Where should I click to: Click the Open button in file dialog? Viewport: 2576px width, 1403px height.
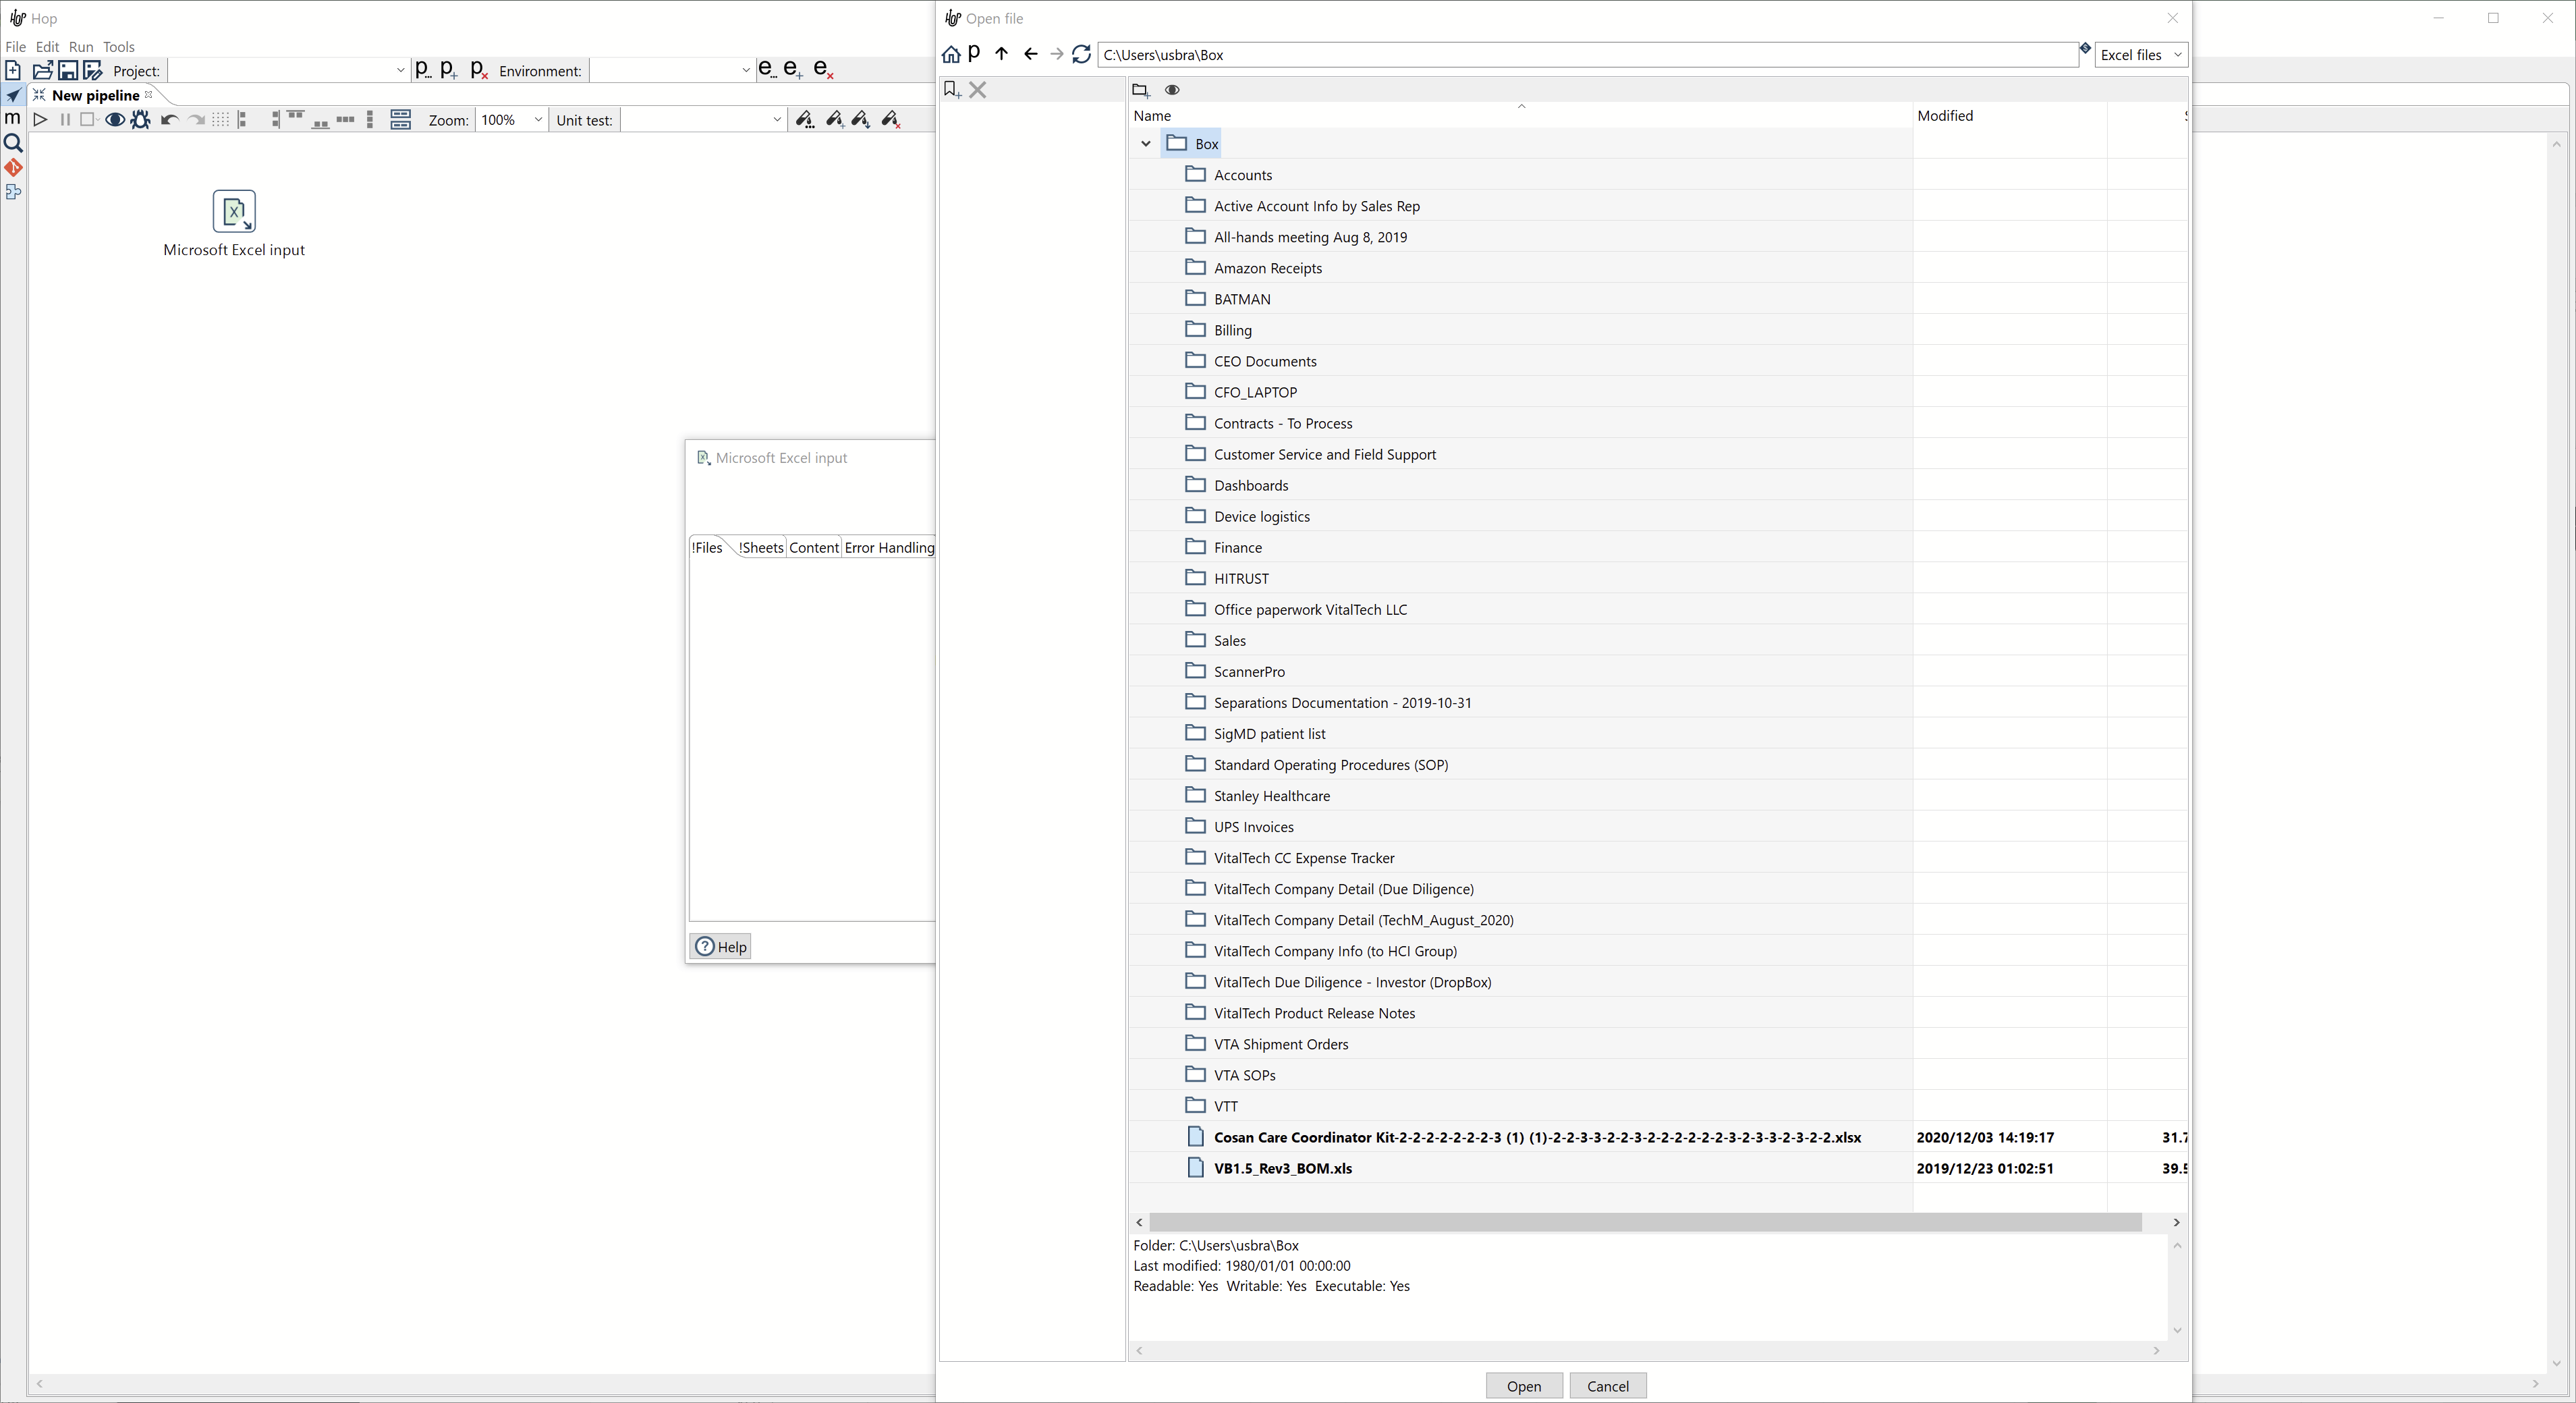[x=1523, y=1386]
